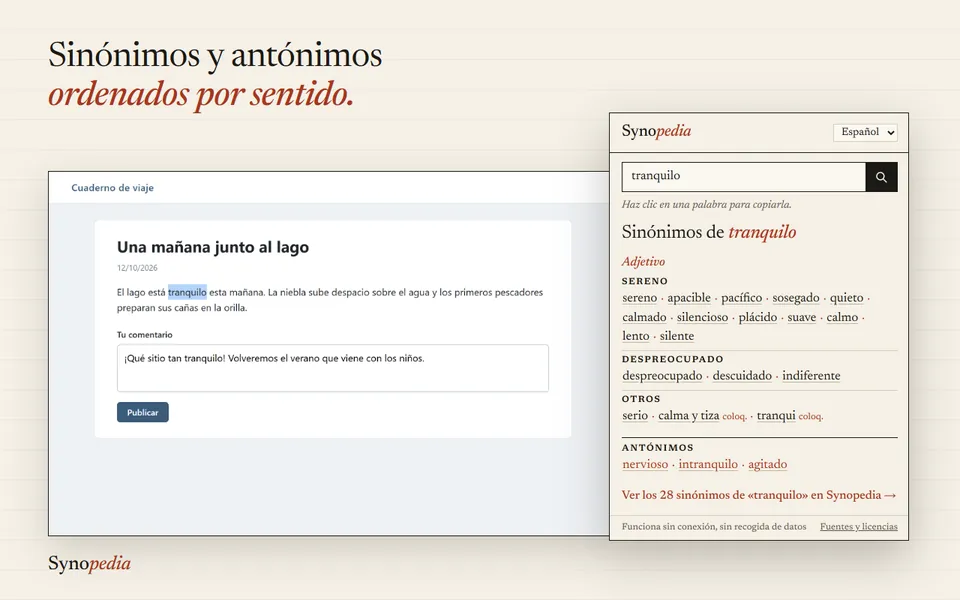960x600 pixels.
Task: Click the highlighted word tranquilo in the article
Action: pyautogui.click(x=187, y=292)
